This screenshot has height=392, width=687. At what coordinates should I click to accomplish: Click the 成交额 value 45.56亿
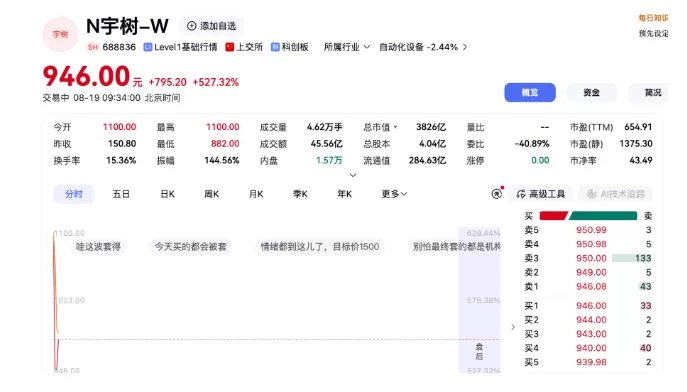pos(326,144)
